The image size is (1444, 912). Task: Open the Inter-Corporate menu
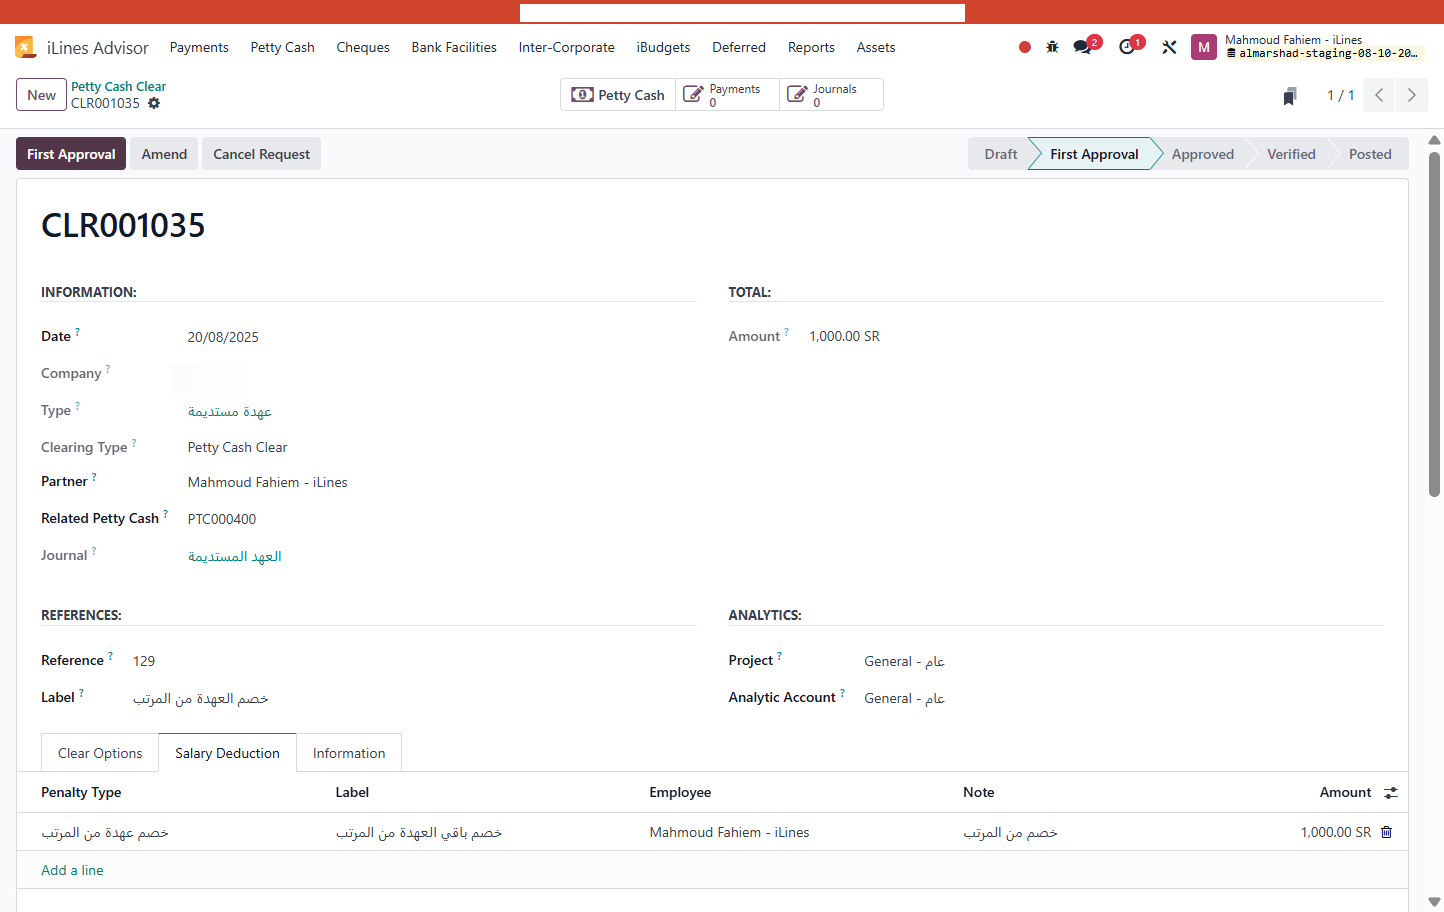[567, 47]
